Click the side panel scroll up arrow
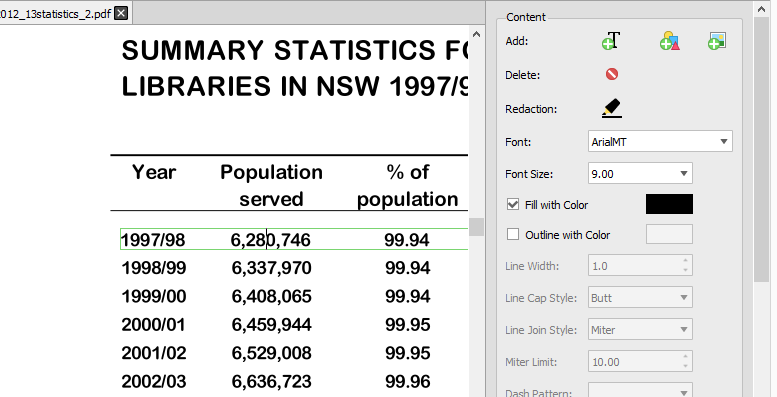This screenshot has width=777, height=397. [x=761, y=8]
